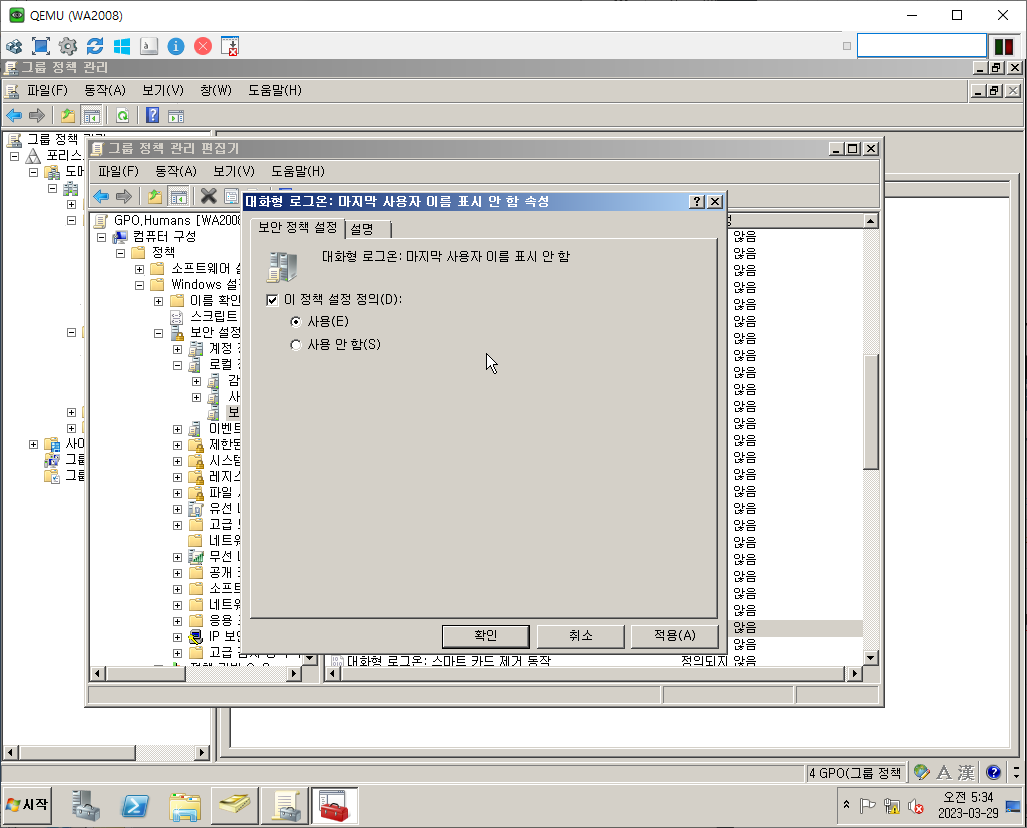Click the QEMU fullscreen icon

[41, 46]
